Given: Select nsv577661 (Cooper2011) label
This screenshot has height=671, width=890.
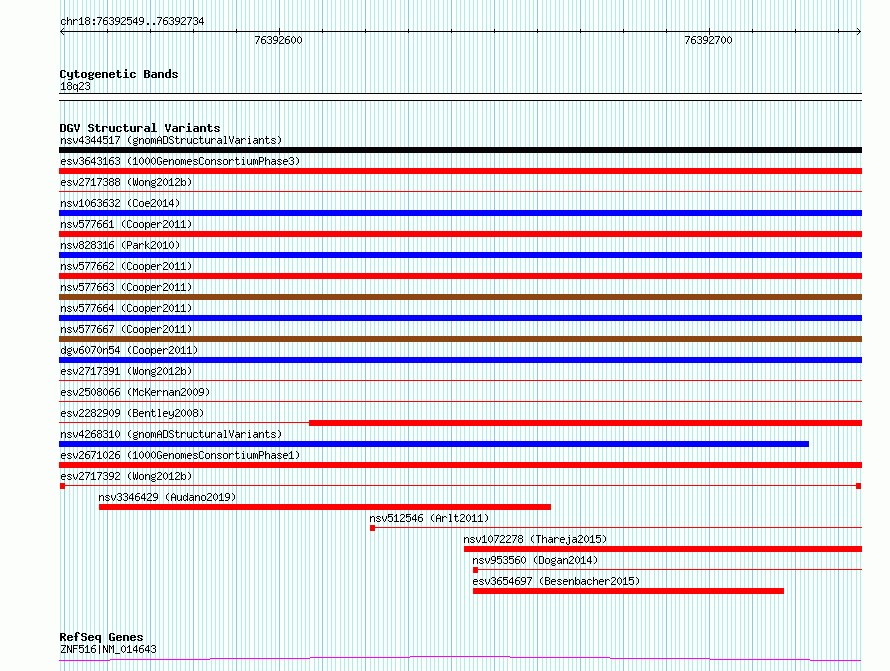Looking at the screenshot, I should coord(126,224).
